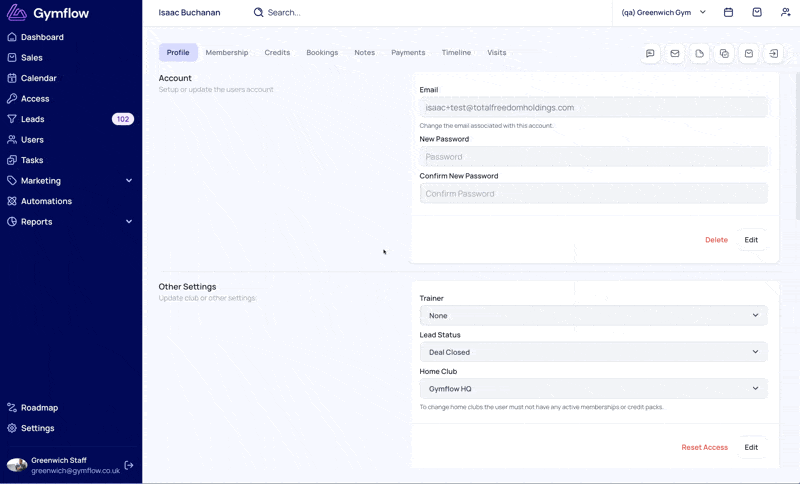Image resolution: width=800 pixels, height=484 pixels.
Task: Click the red Delete link
Action: tap(716, 240)
